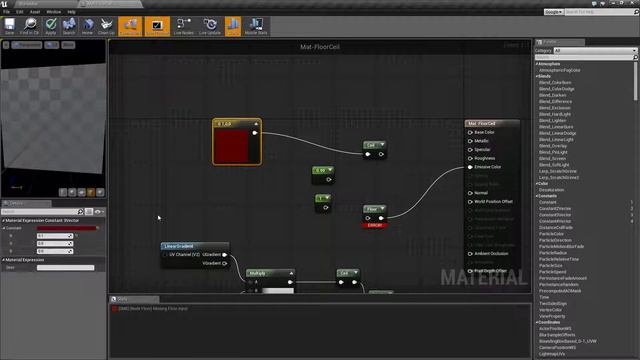Screen dimensions: 640x360
Task: Toggle the Mobile Stats toolbar button
Action: pos(256,26)
